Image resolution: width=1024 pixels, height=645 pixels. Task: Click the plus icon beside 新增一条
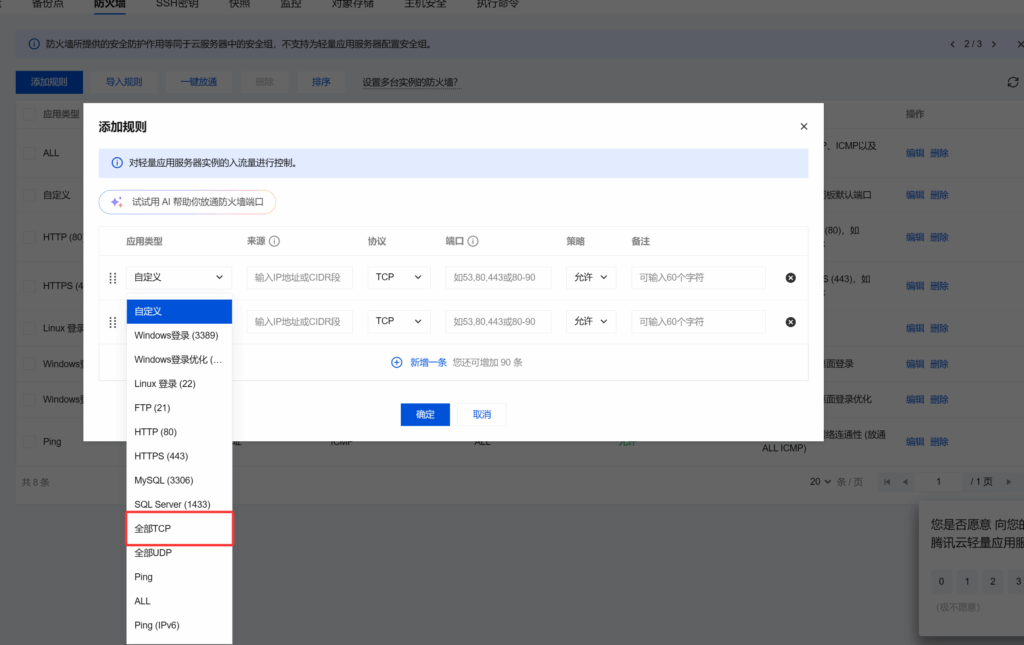click(x=396, y=362)
